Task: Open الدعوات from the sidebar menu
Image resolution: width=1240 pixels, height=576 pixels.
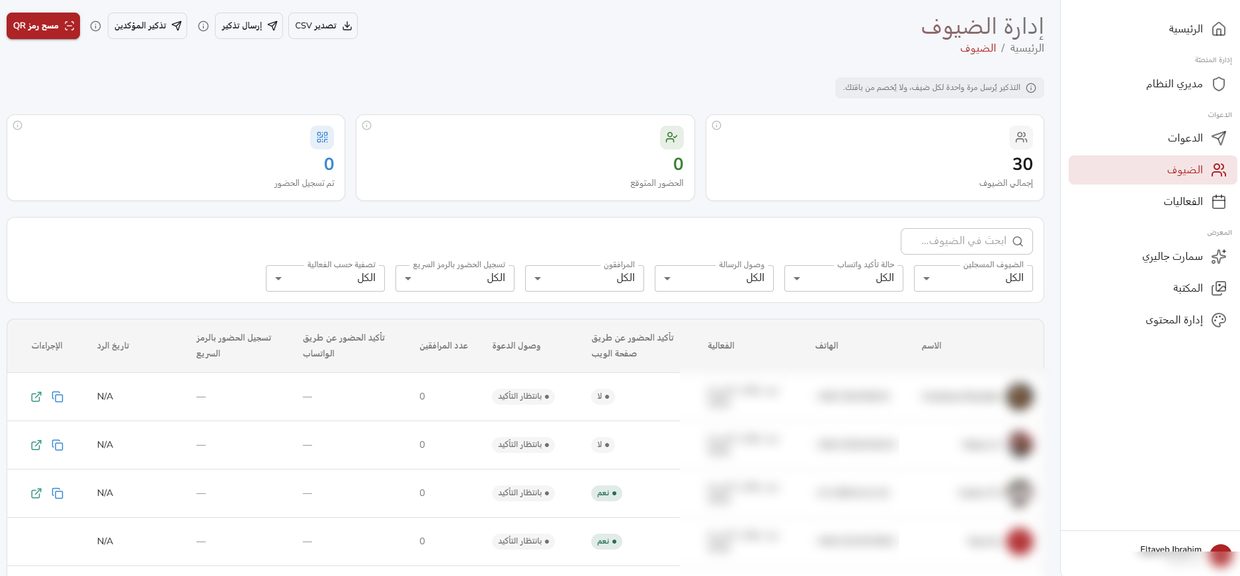Action: click(1153, 138)
